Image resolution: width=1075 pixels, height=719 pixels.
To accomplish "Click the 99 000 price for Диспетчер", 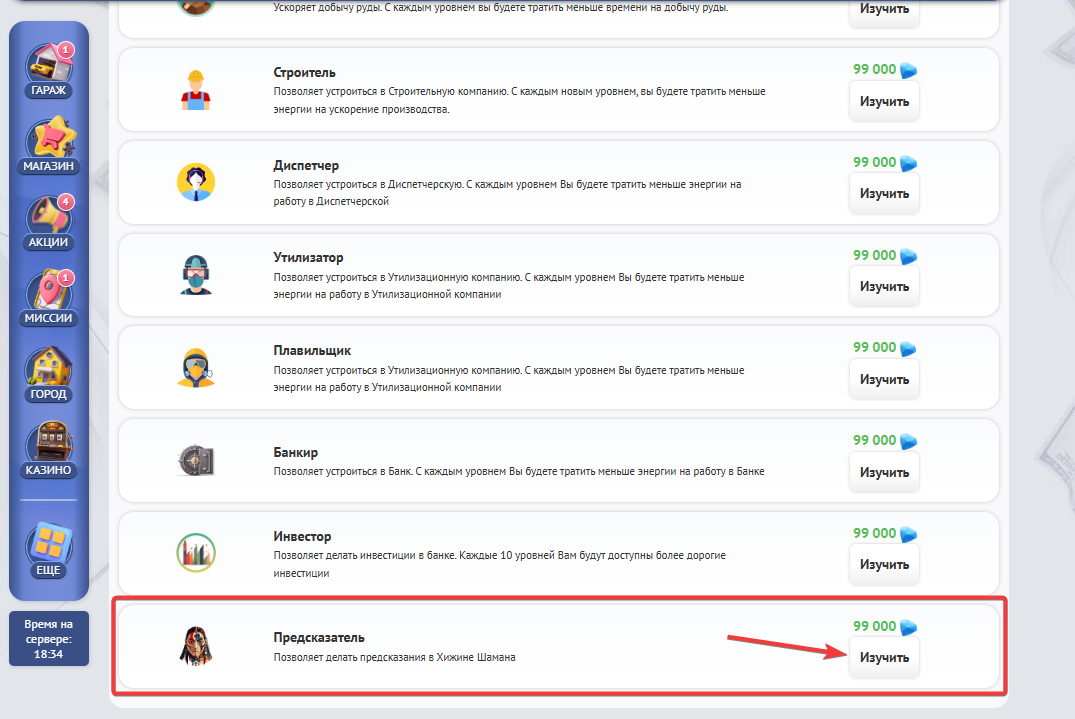I will point(874,162).
